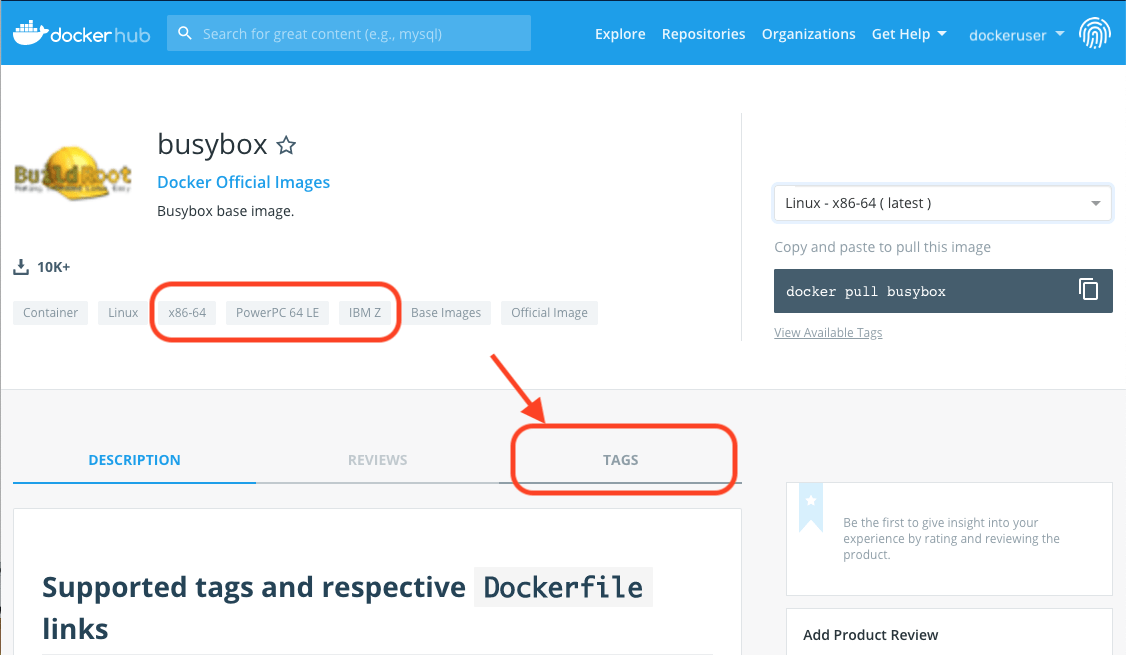Click the View Available Tags link
Image resolution: width=1126 pixels, height=655 pixels.
[828, 333]
